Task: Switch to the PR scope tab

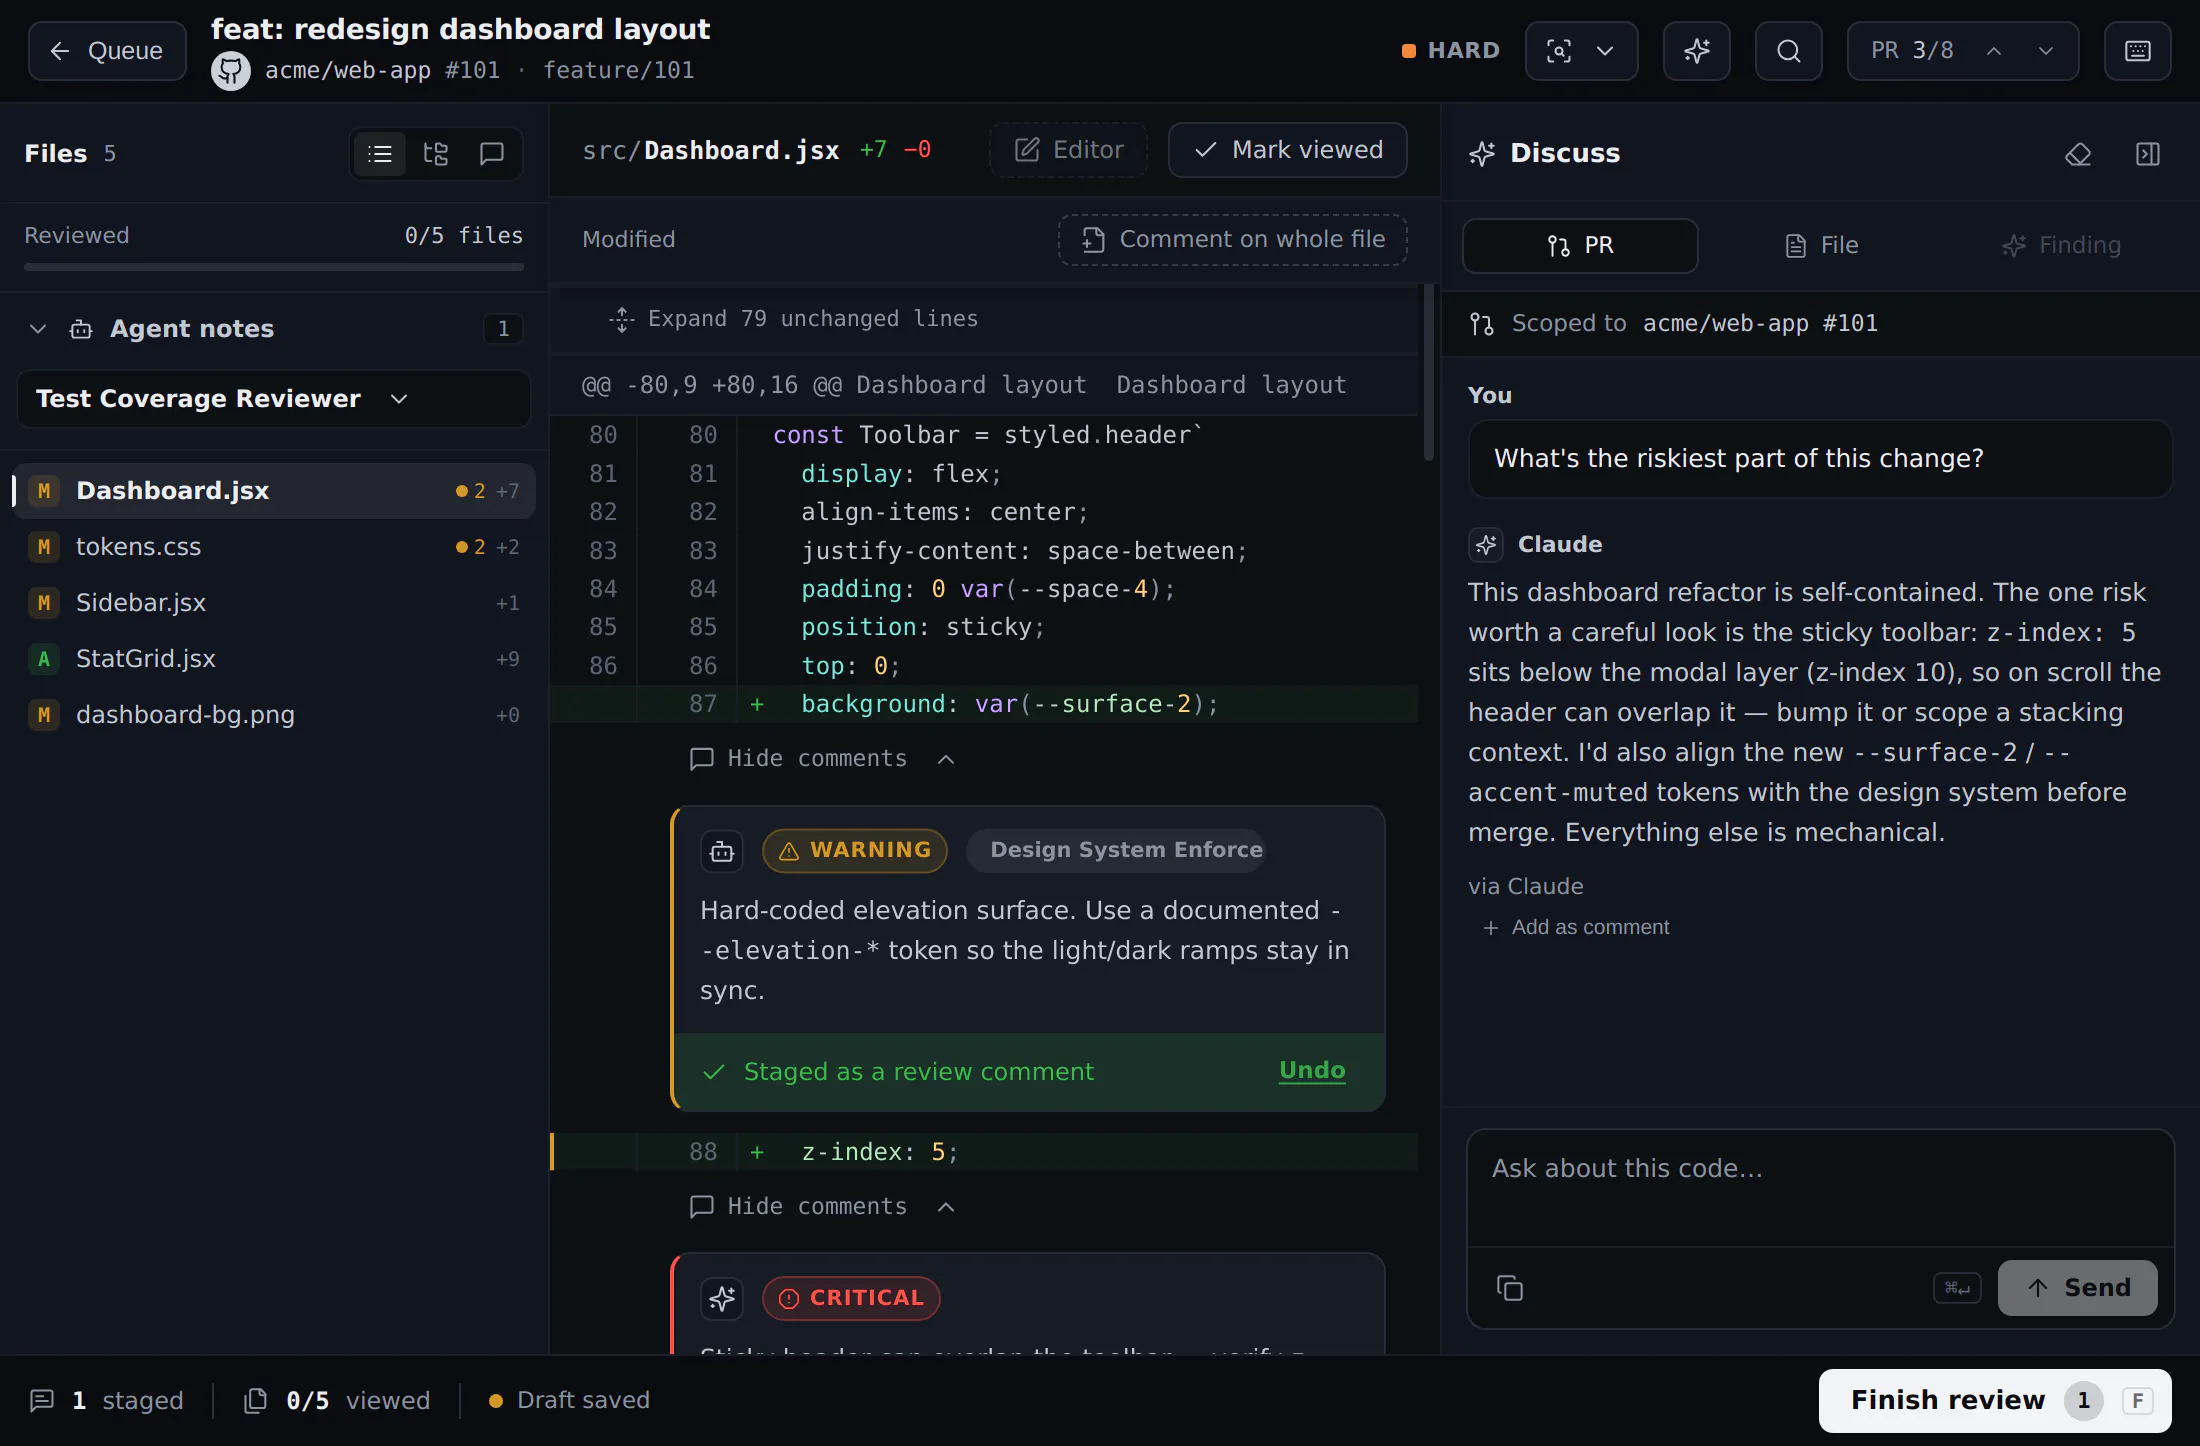Action: click(x=1580, y=246)
